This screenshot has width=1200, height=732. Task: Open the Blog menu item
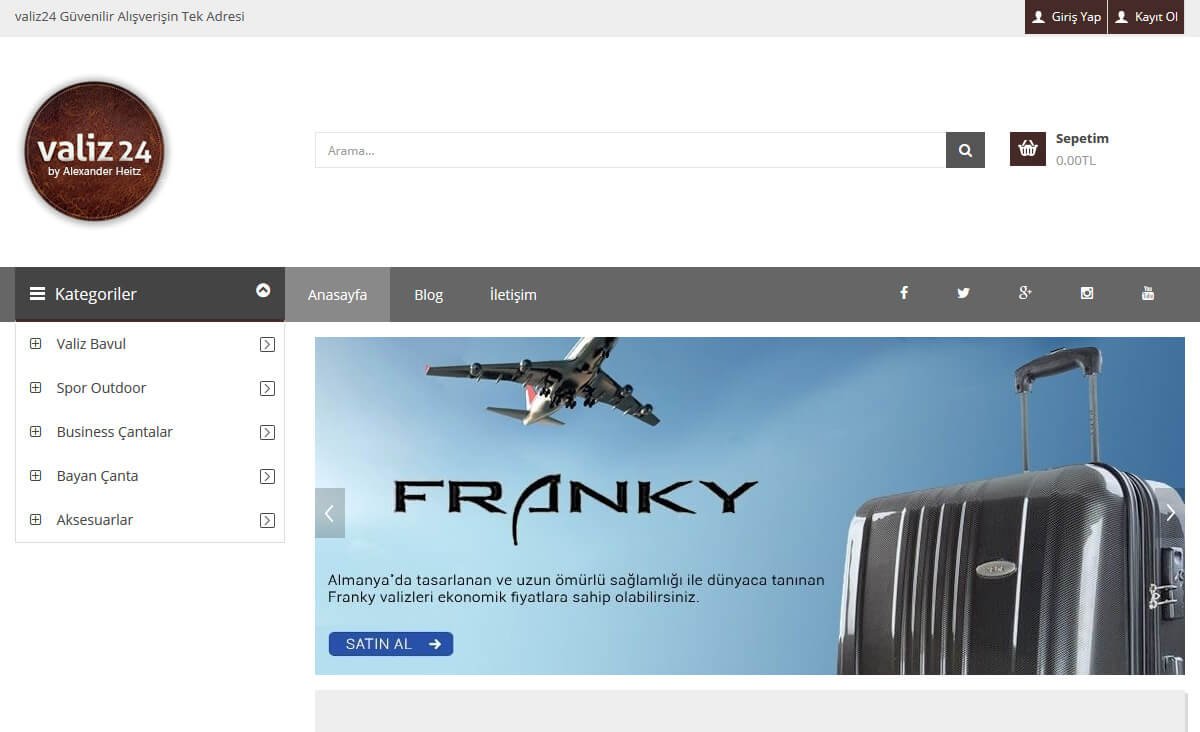pos(428,294)
